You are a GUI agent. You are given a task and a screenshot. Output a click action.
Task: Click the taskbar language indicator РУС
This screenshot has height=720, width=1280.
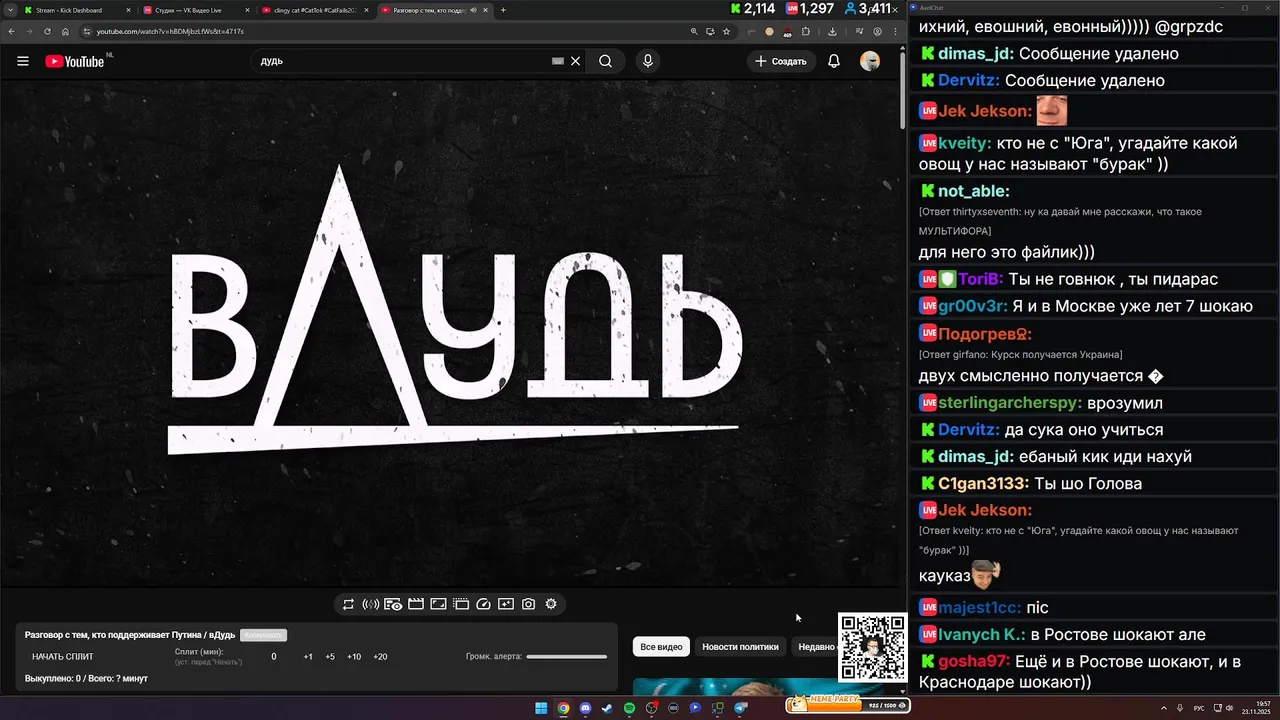1199,708
